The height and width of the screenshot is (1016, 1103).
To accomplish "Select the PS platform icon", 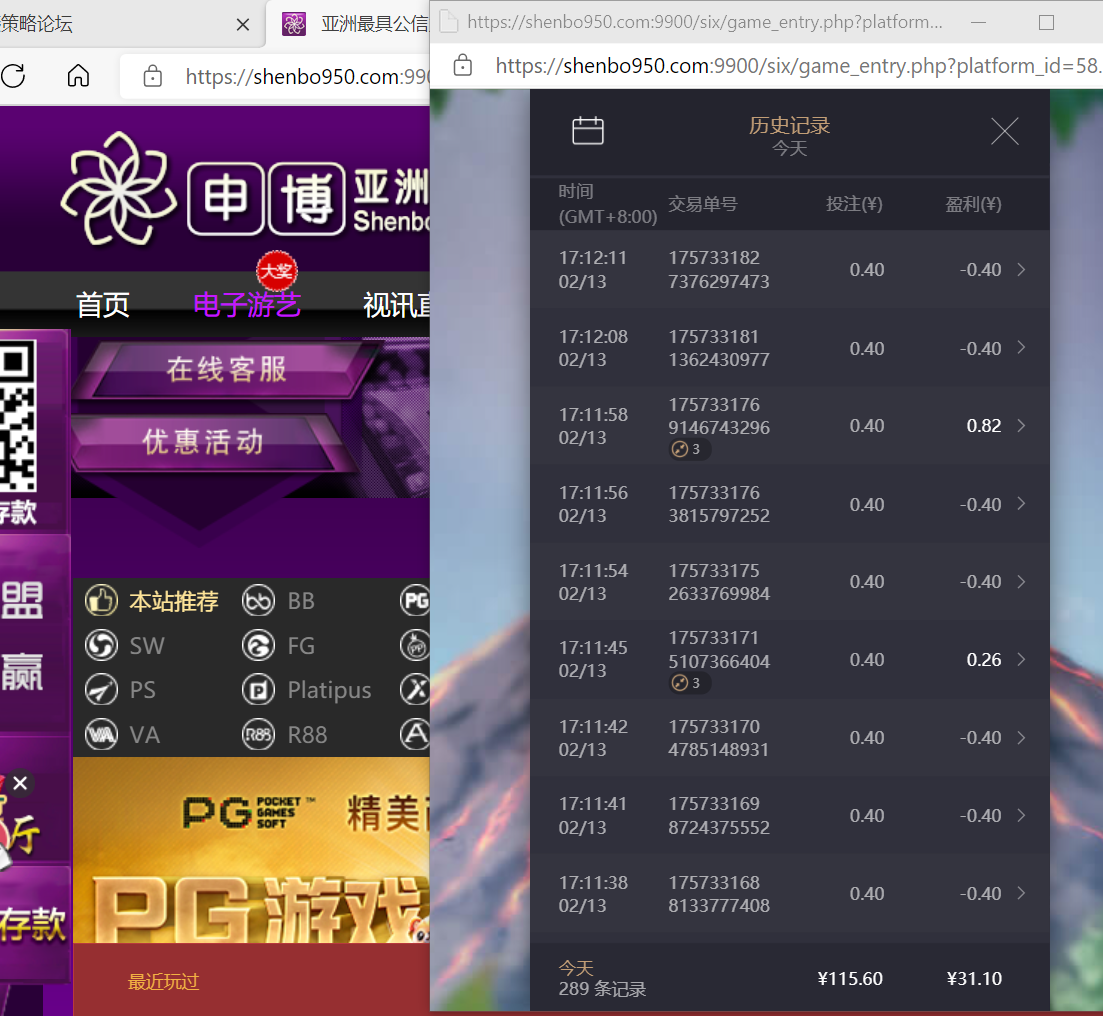I will [101, 690].
